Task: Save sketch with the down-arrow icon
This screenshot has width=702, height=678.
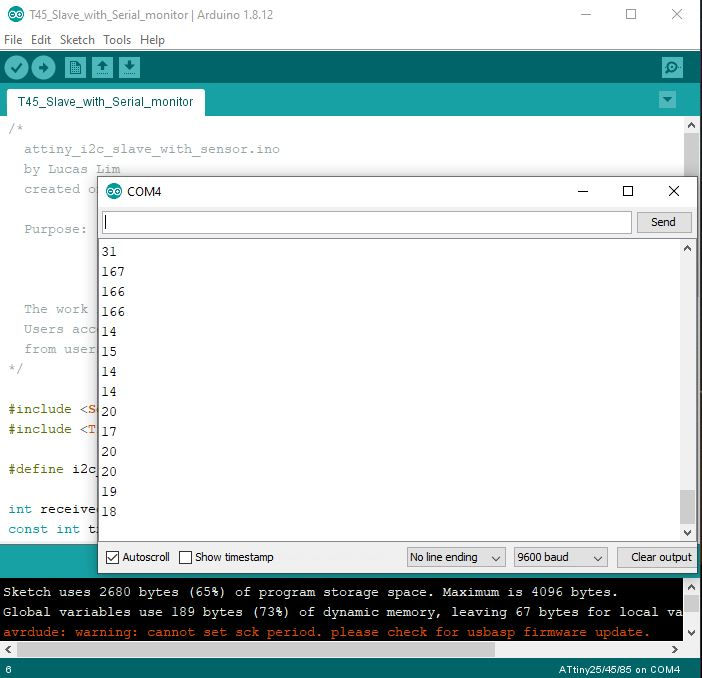Action: [129, 68]
